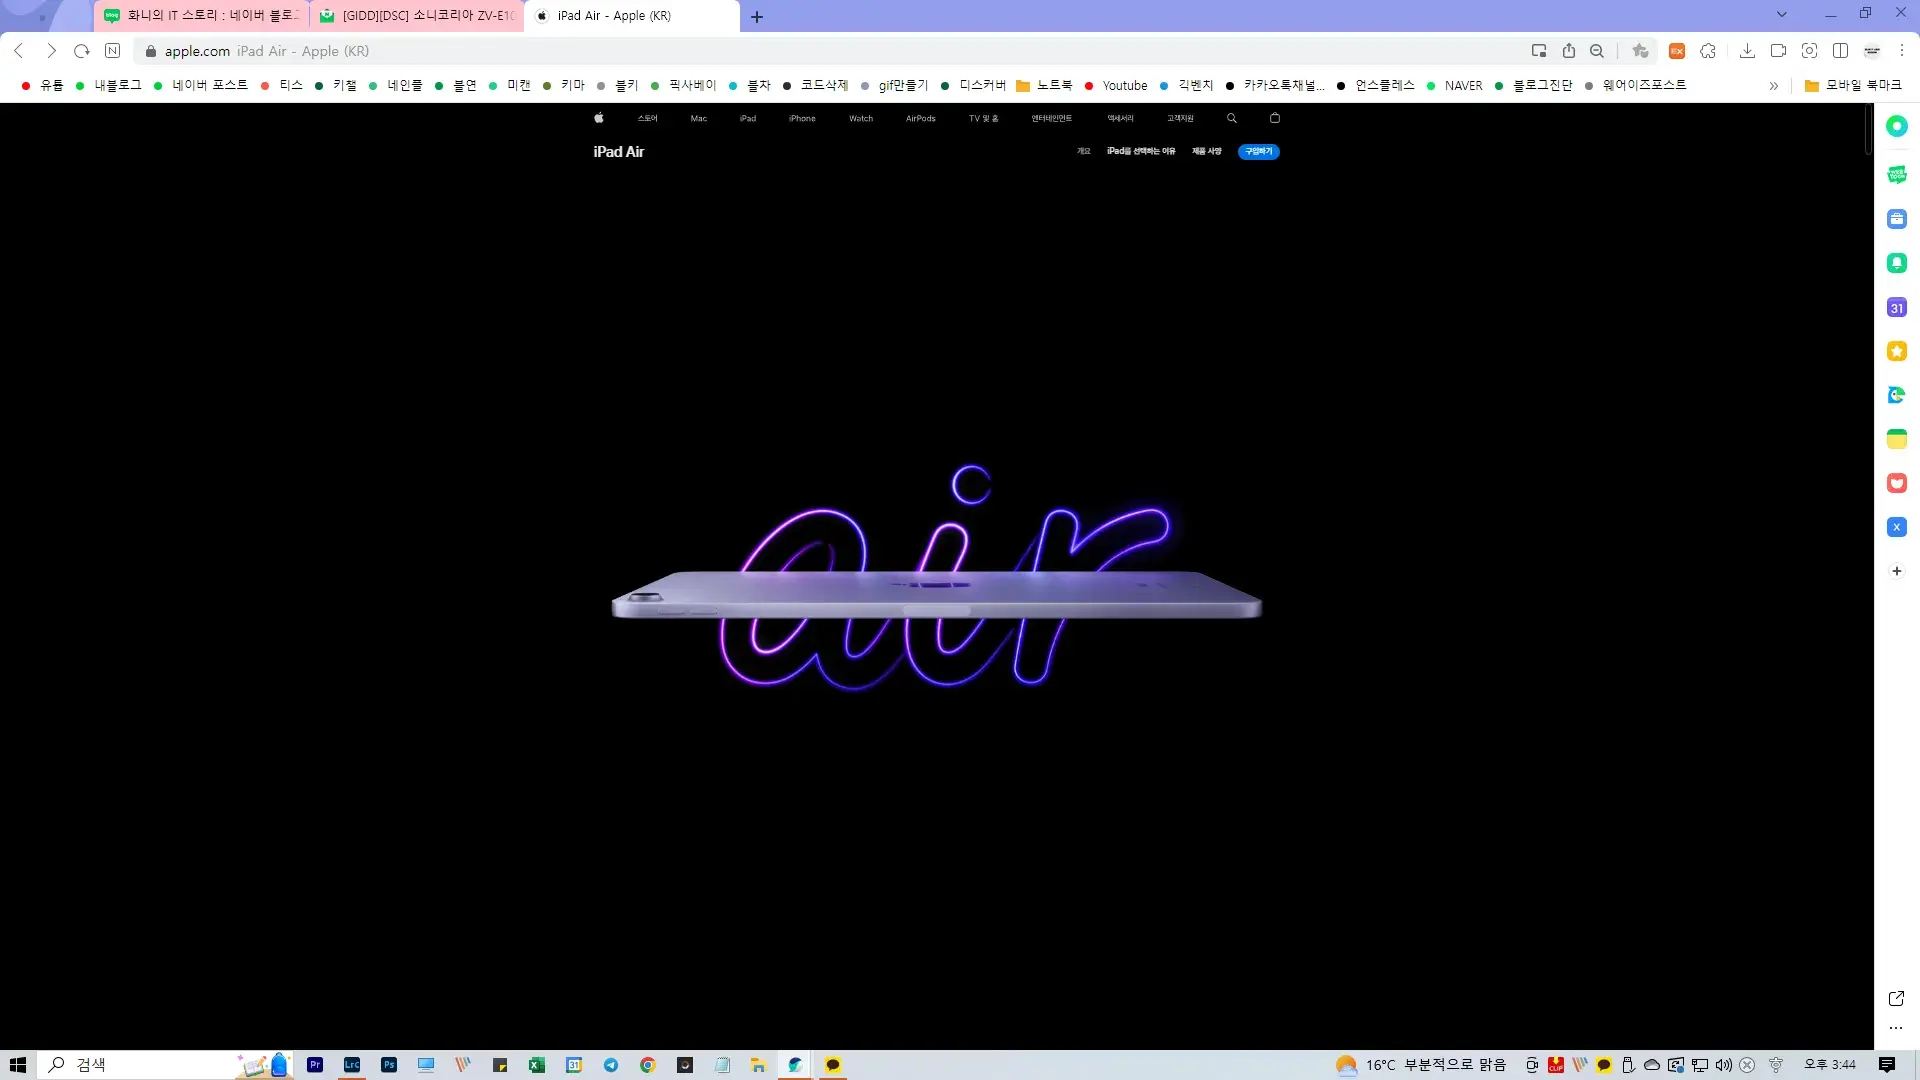Open the NAVER bookmark

point(1454,86)
